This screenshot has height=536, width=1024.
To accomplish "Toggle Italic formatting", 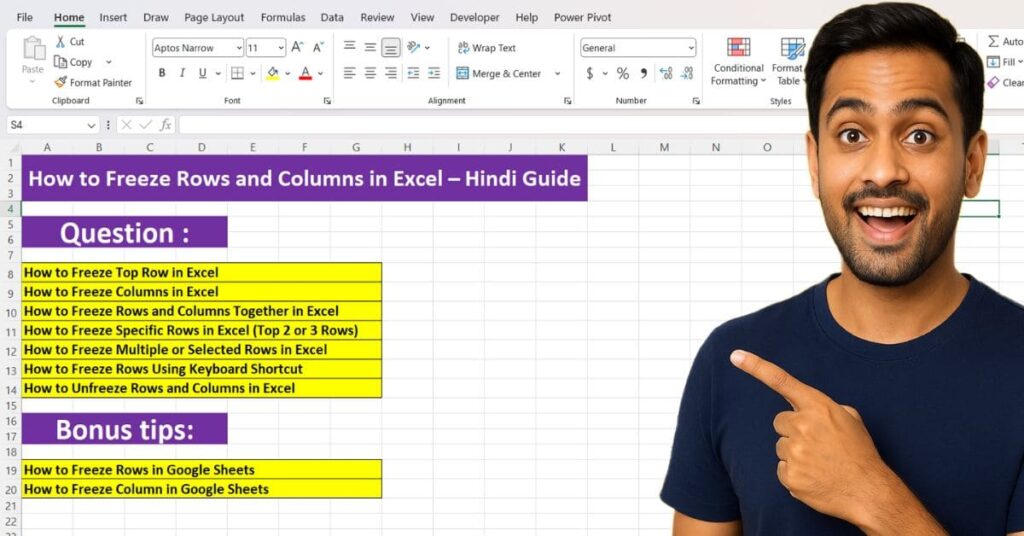I will 182,73.
